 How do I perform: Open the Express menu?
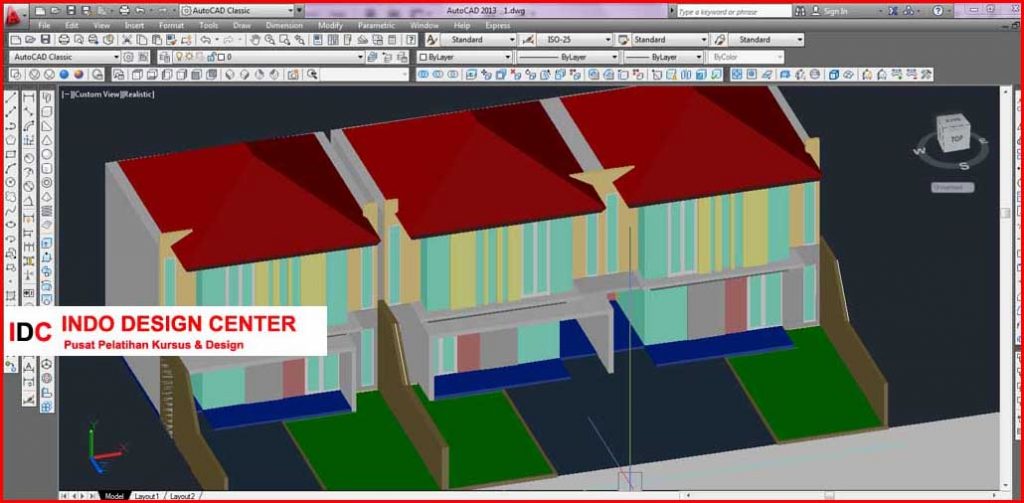(x=498, y=25)
